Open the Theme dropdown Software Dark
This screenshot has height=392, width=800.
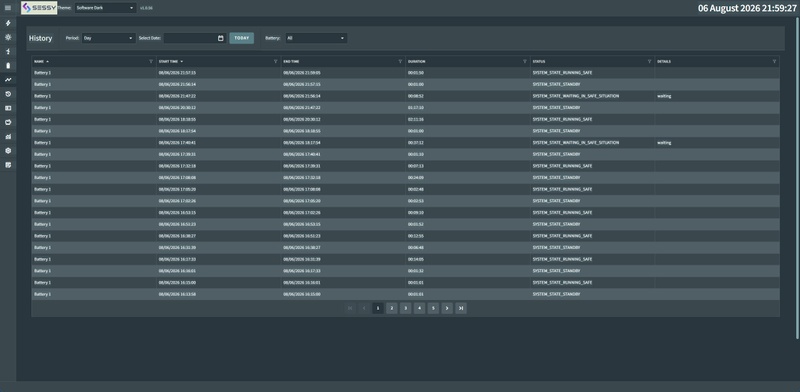(106, 8)
